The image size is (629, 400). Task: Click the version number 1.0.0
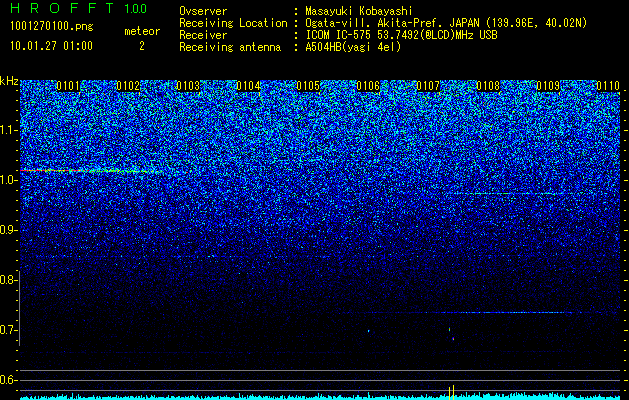(x=135, y=8)
